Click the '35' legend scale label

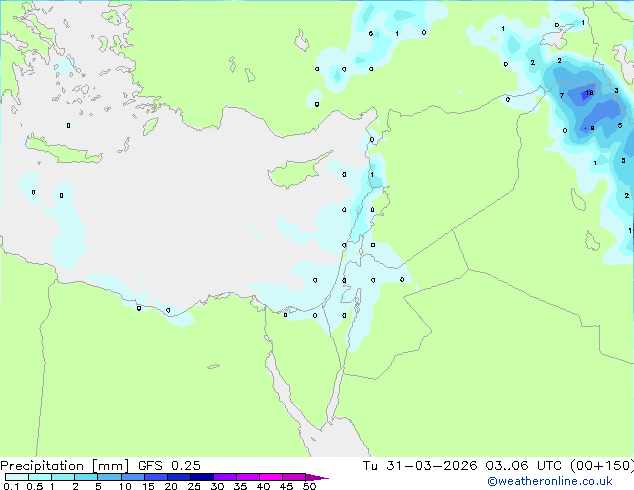click(240, 486)
